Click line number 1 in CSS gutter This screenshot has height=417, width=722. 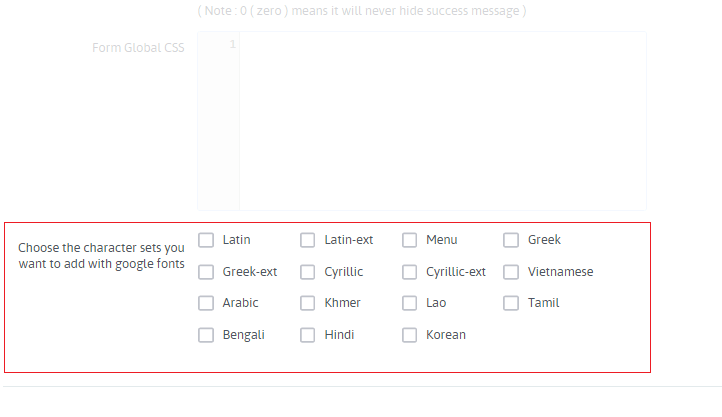coord(232,45)
